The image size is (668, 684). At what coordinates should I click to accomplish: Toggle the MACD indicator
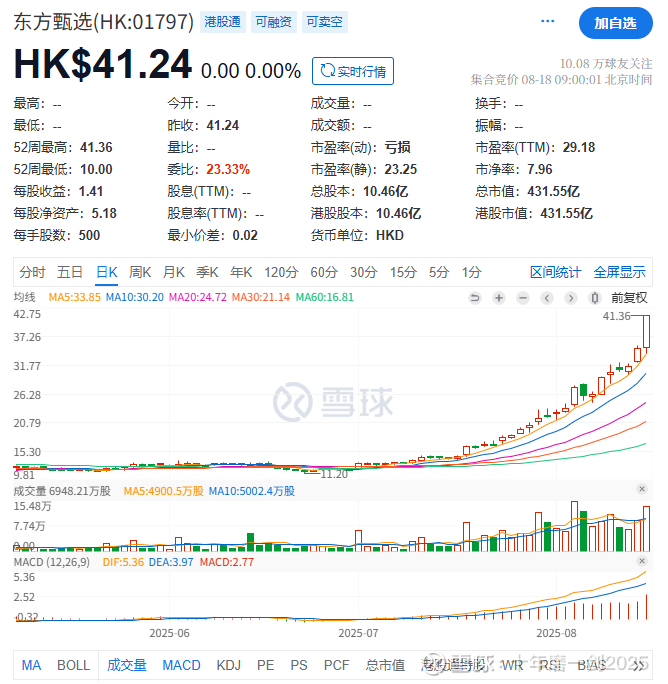click(x=181, y=665)
